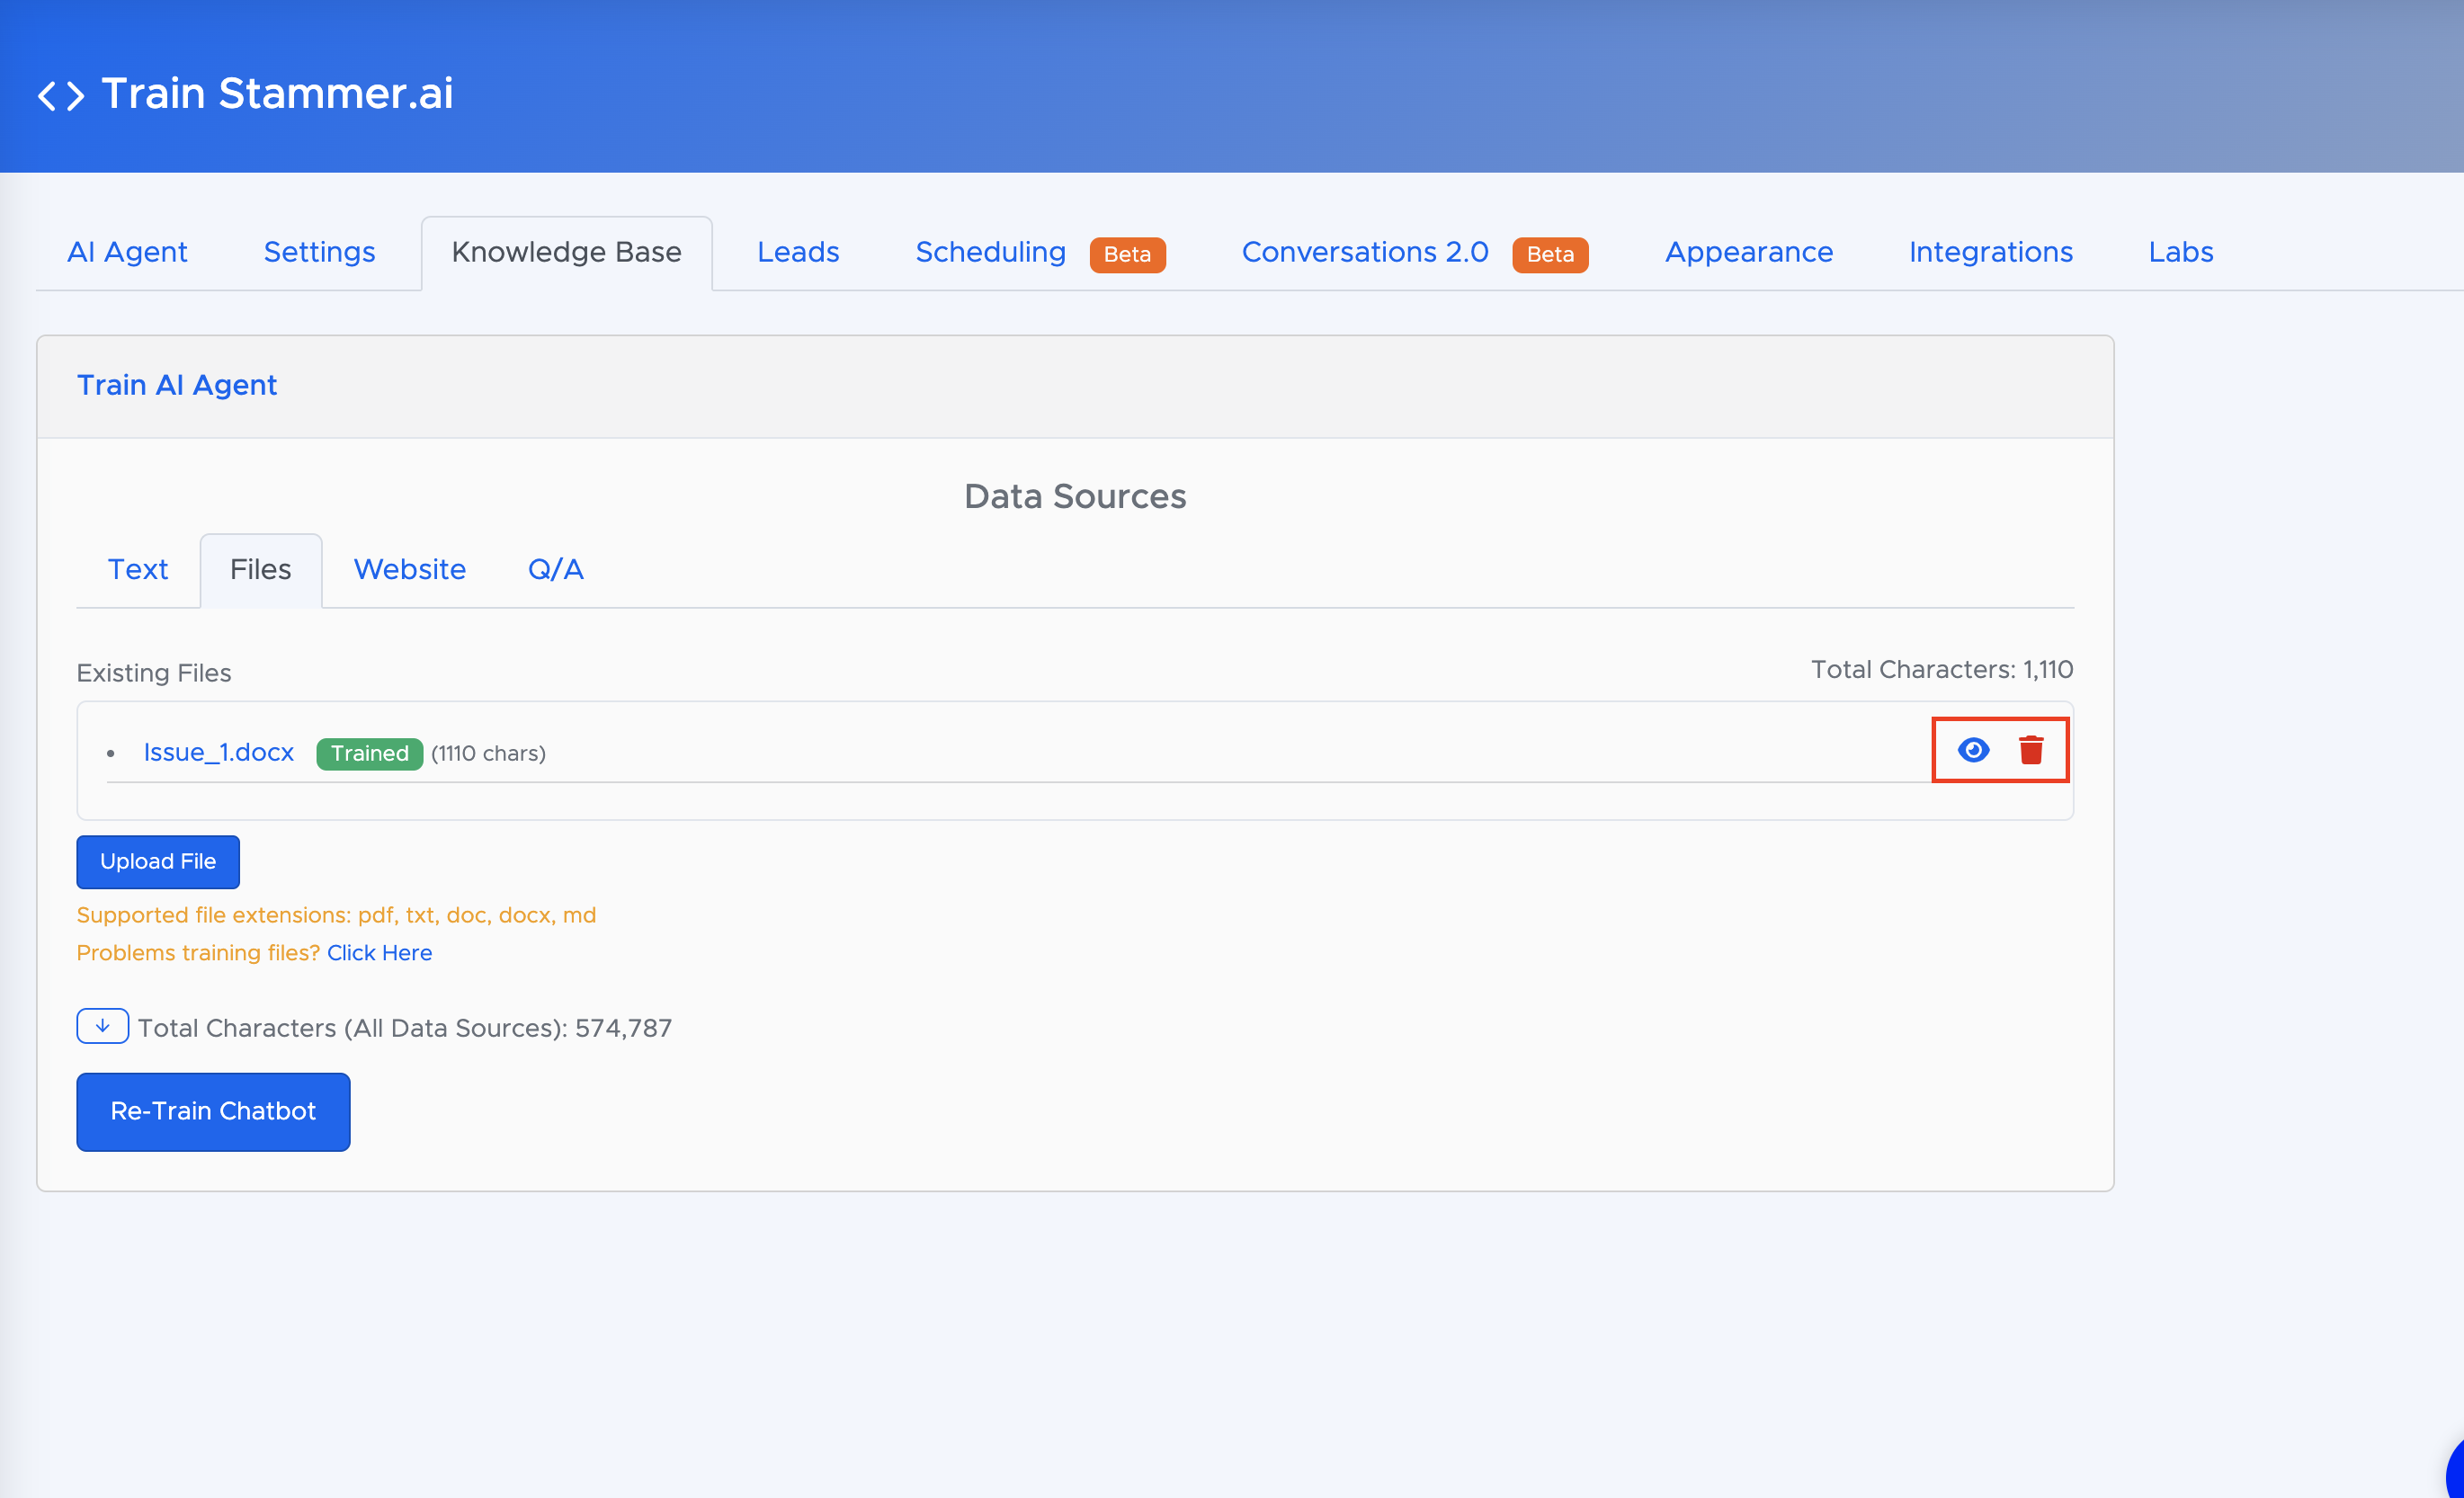Click the Trained status badge
The width and height of the screenshot is (2464, 1498).
click(x=370, y=753)
